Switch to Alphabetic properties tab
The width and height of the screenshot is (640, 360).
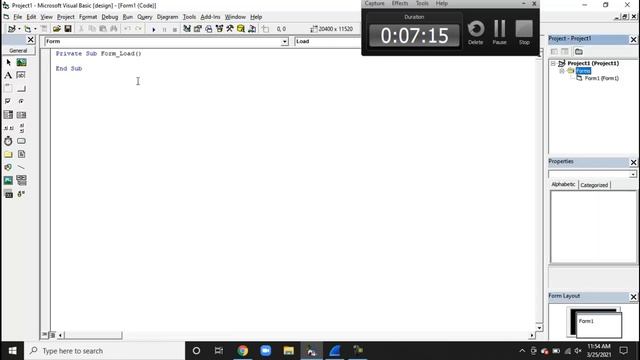(563, 184)
